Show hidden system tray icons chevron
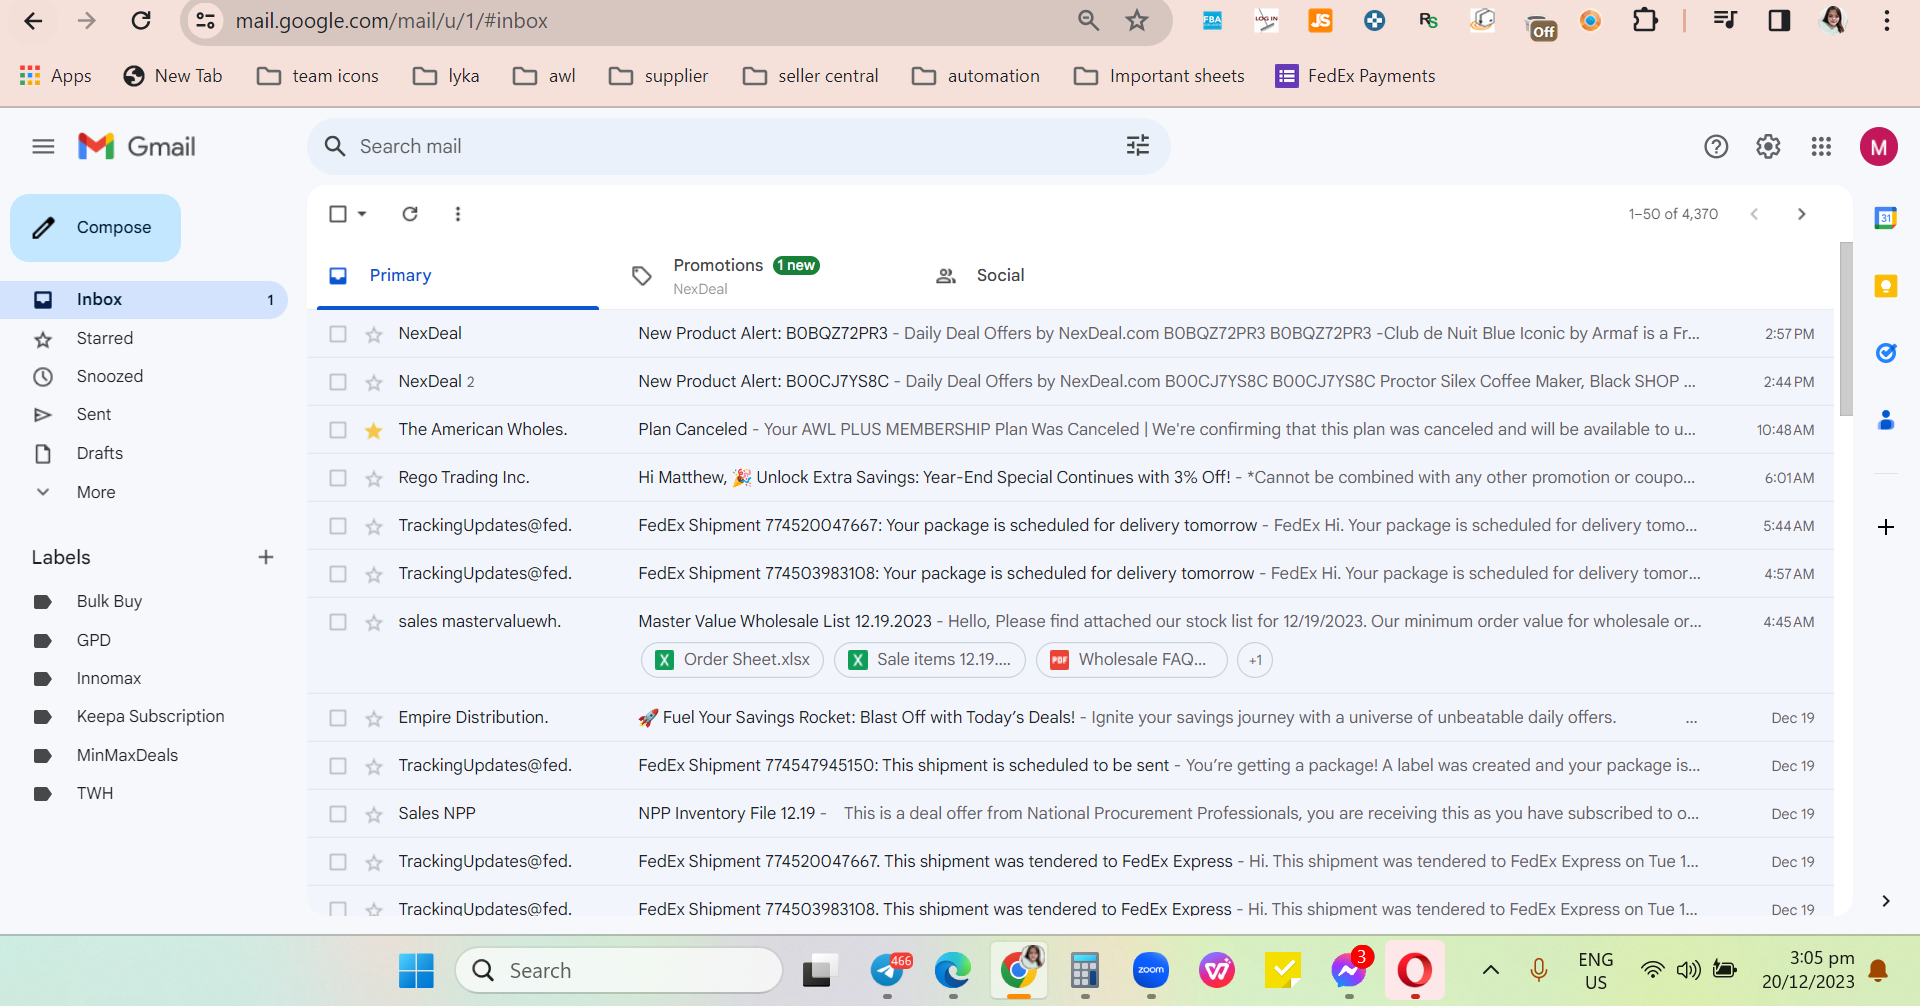Screen dimensions: 1920x1006 pyautogui.click(x=1490, y=969)
